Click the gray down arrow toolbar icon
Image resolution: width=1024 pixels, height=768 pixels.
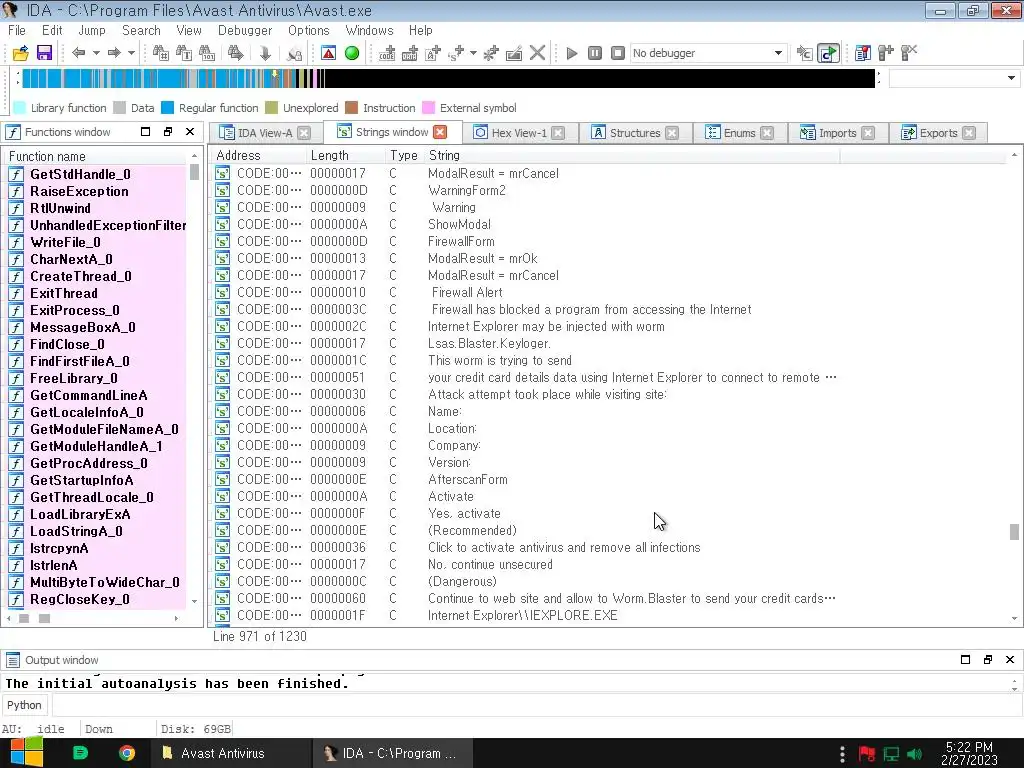(265, 53)
